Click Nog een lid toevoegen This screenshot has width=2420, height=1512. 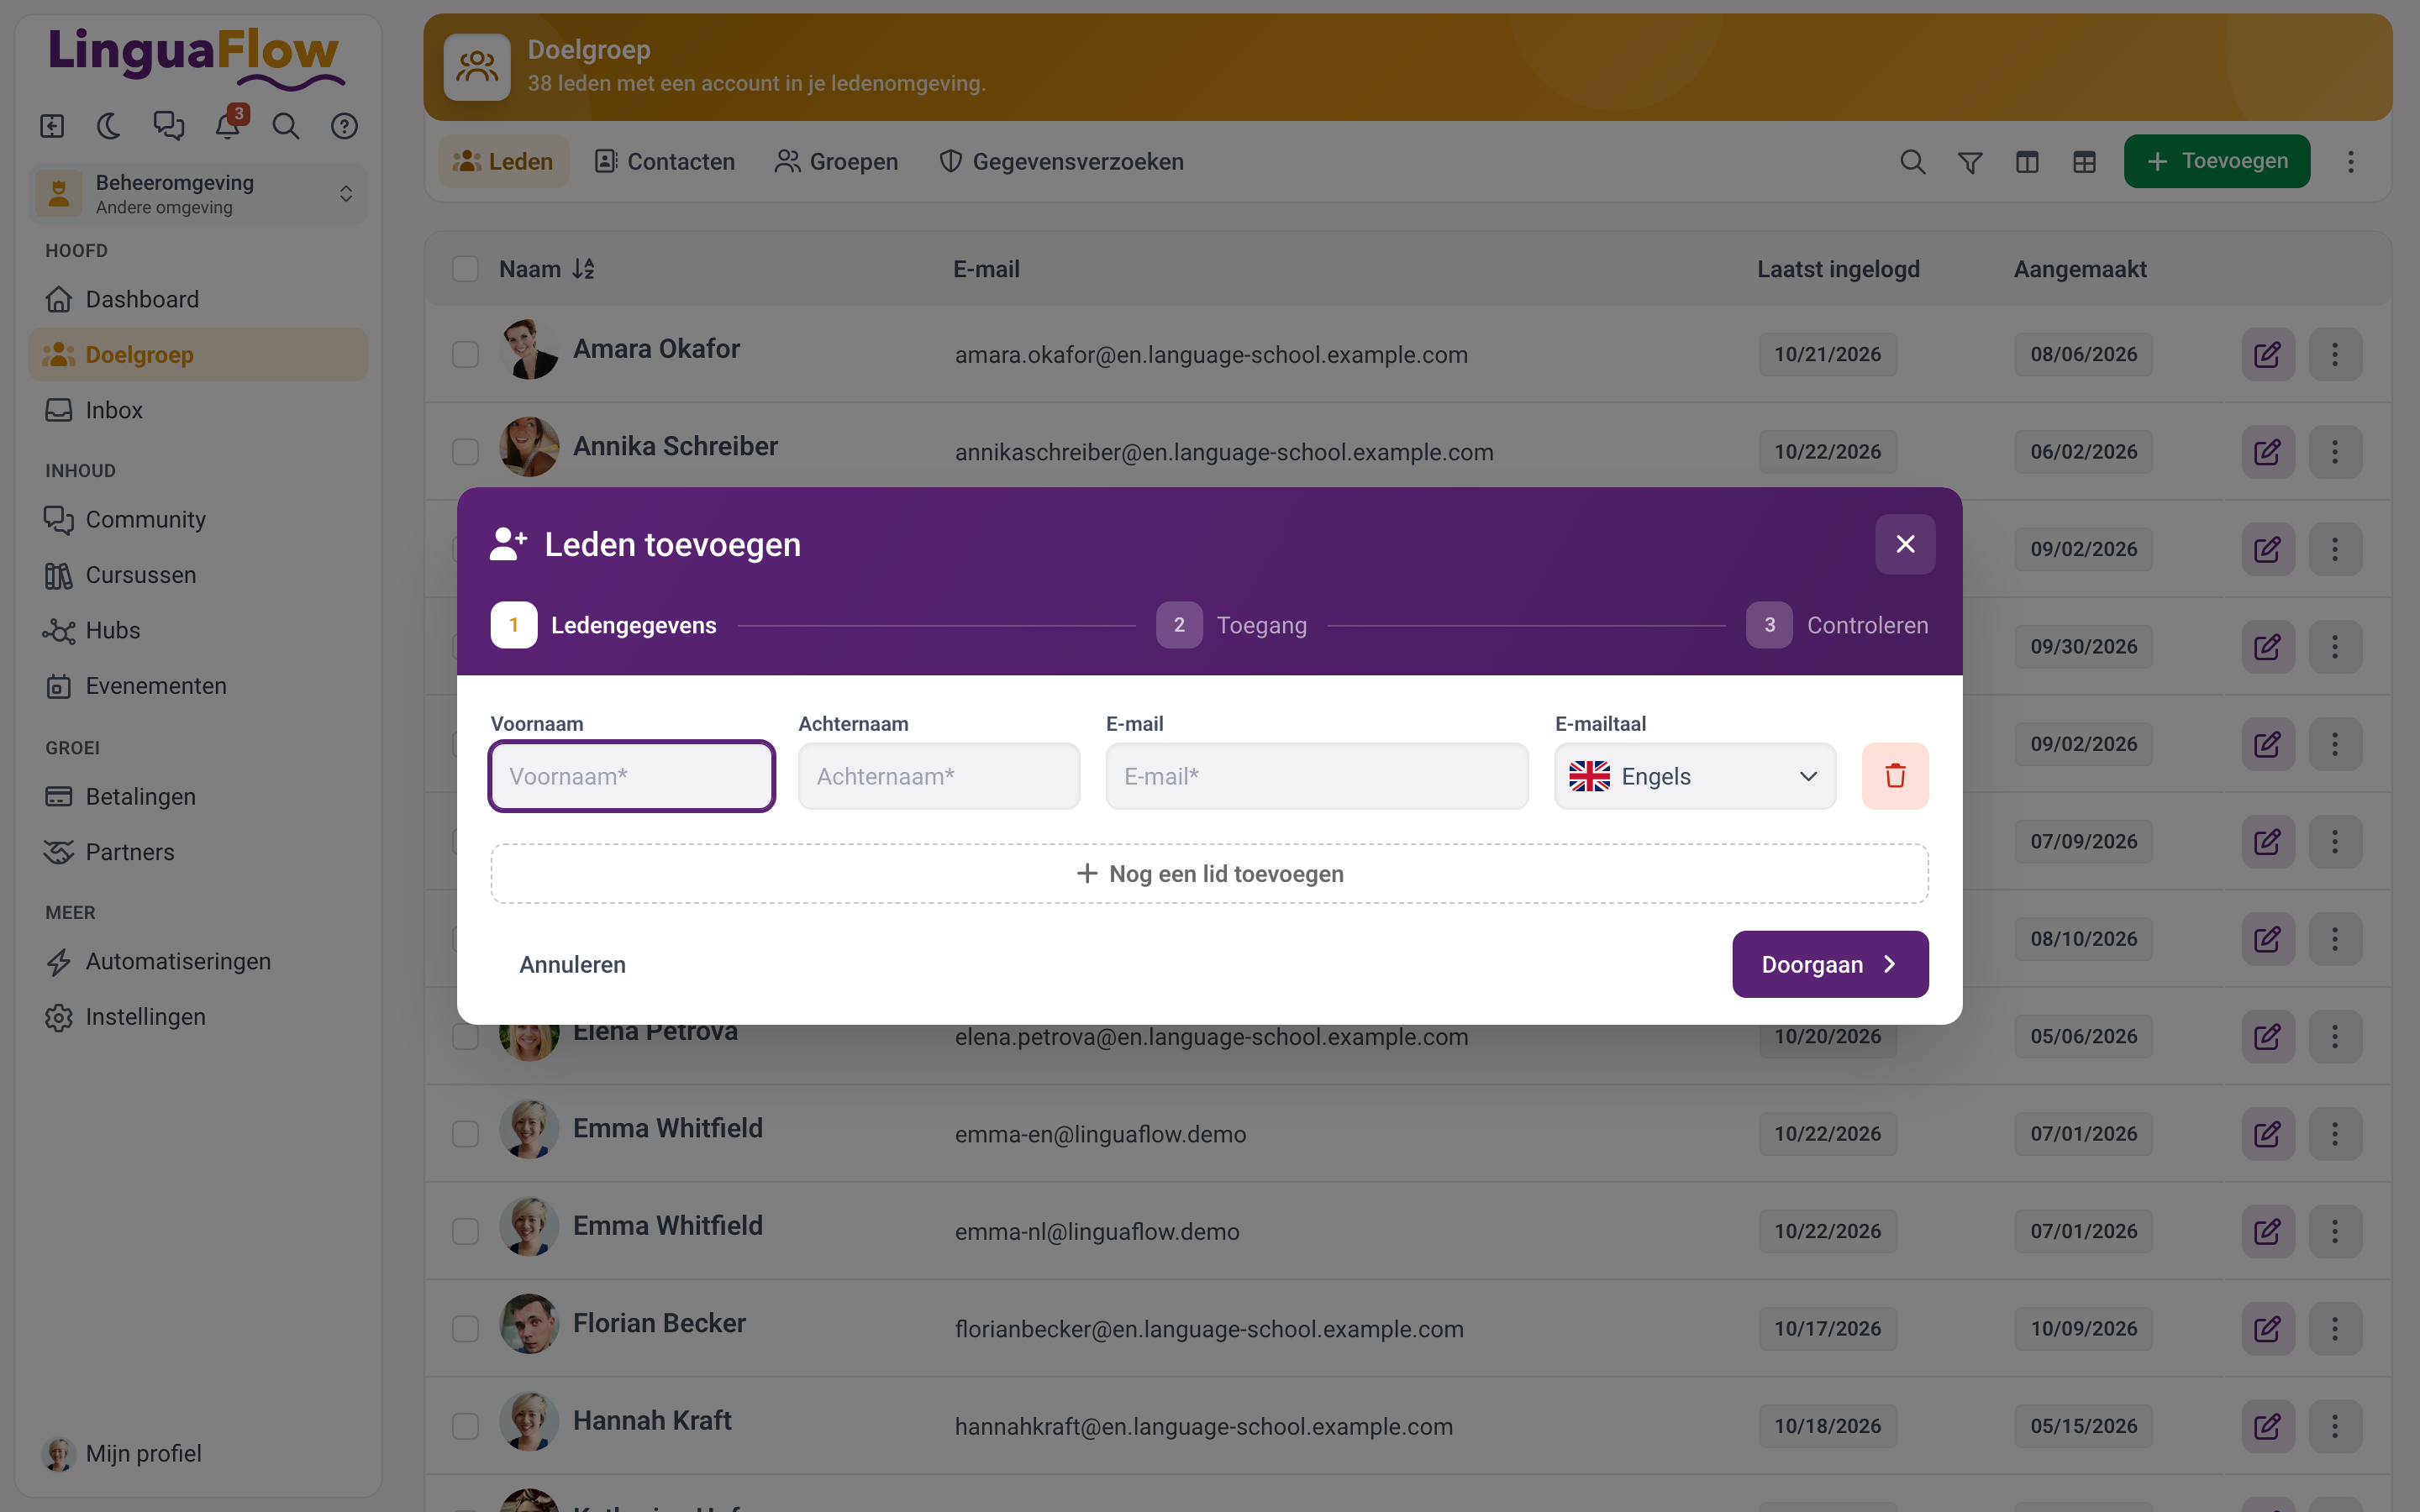click(1209, 874)
